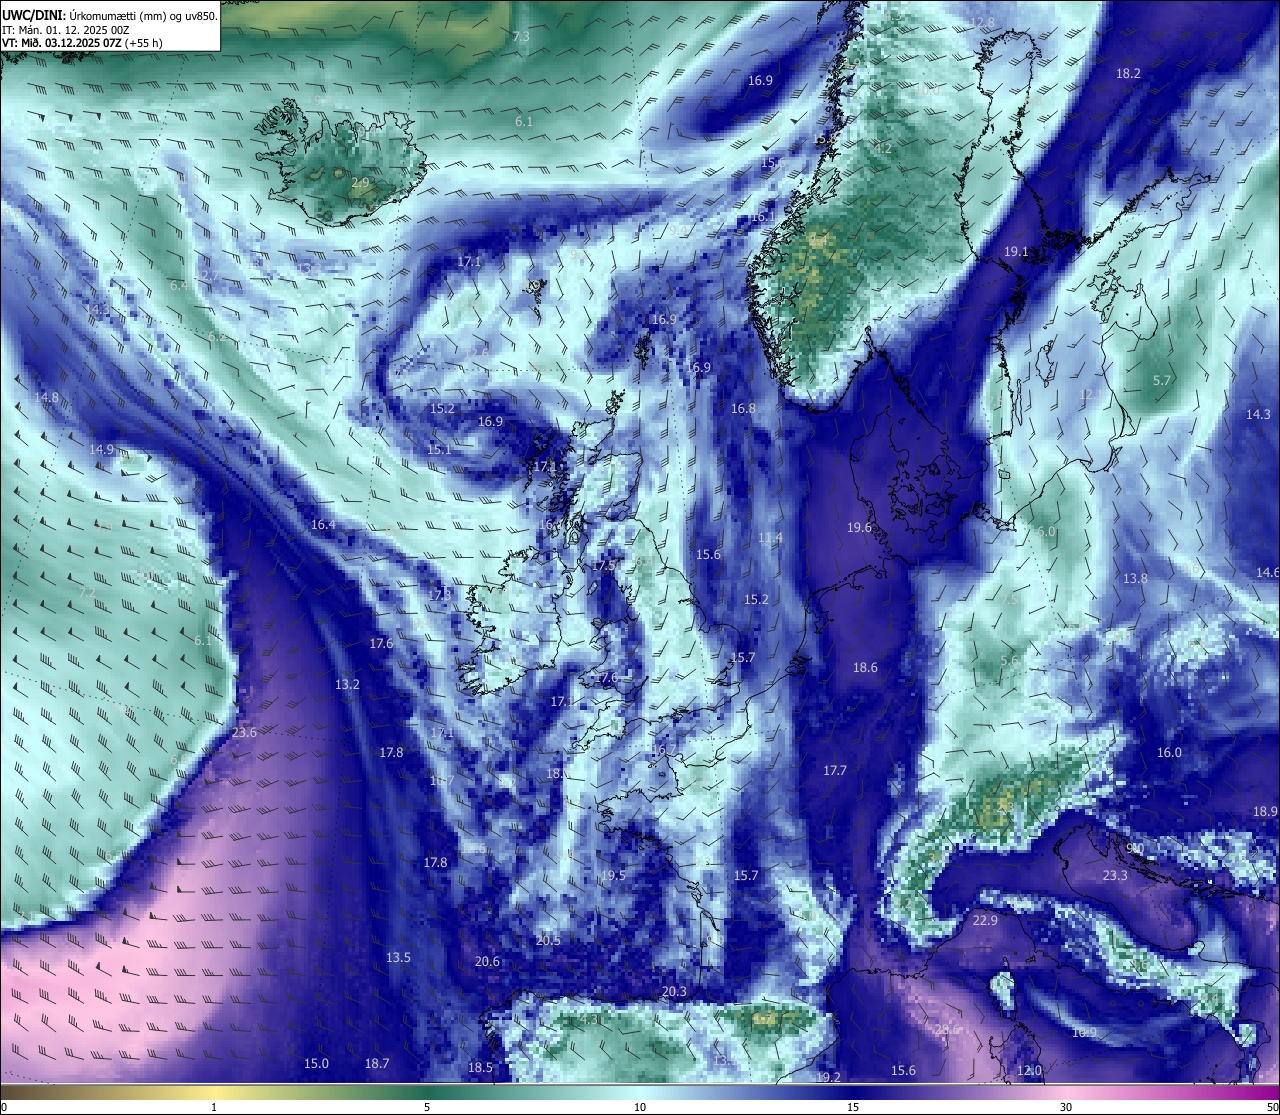Click the 13.8 value label
The height and width of the screenshot is (1115, 1280).
pyautogui.click(x=1135, y=578)
